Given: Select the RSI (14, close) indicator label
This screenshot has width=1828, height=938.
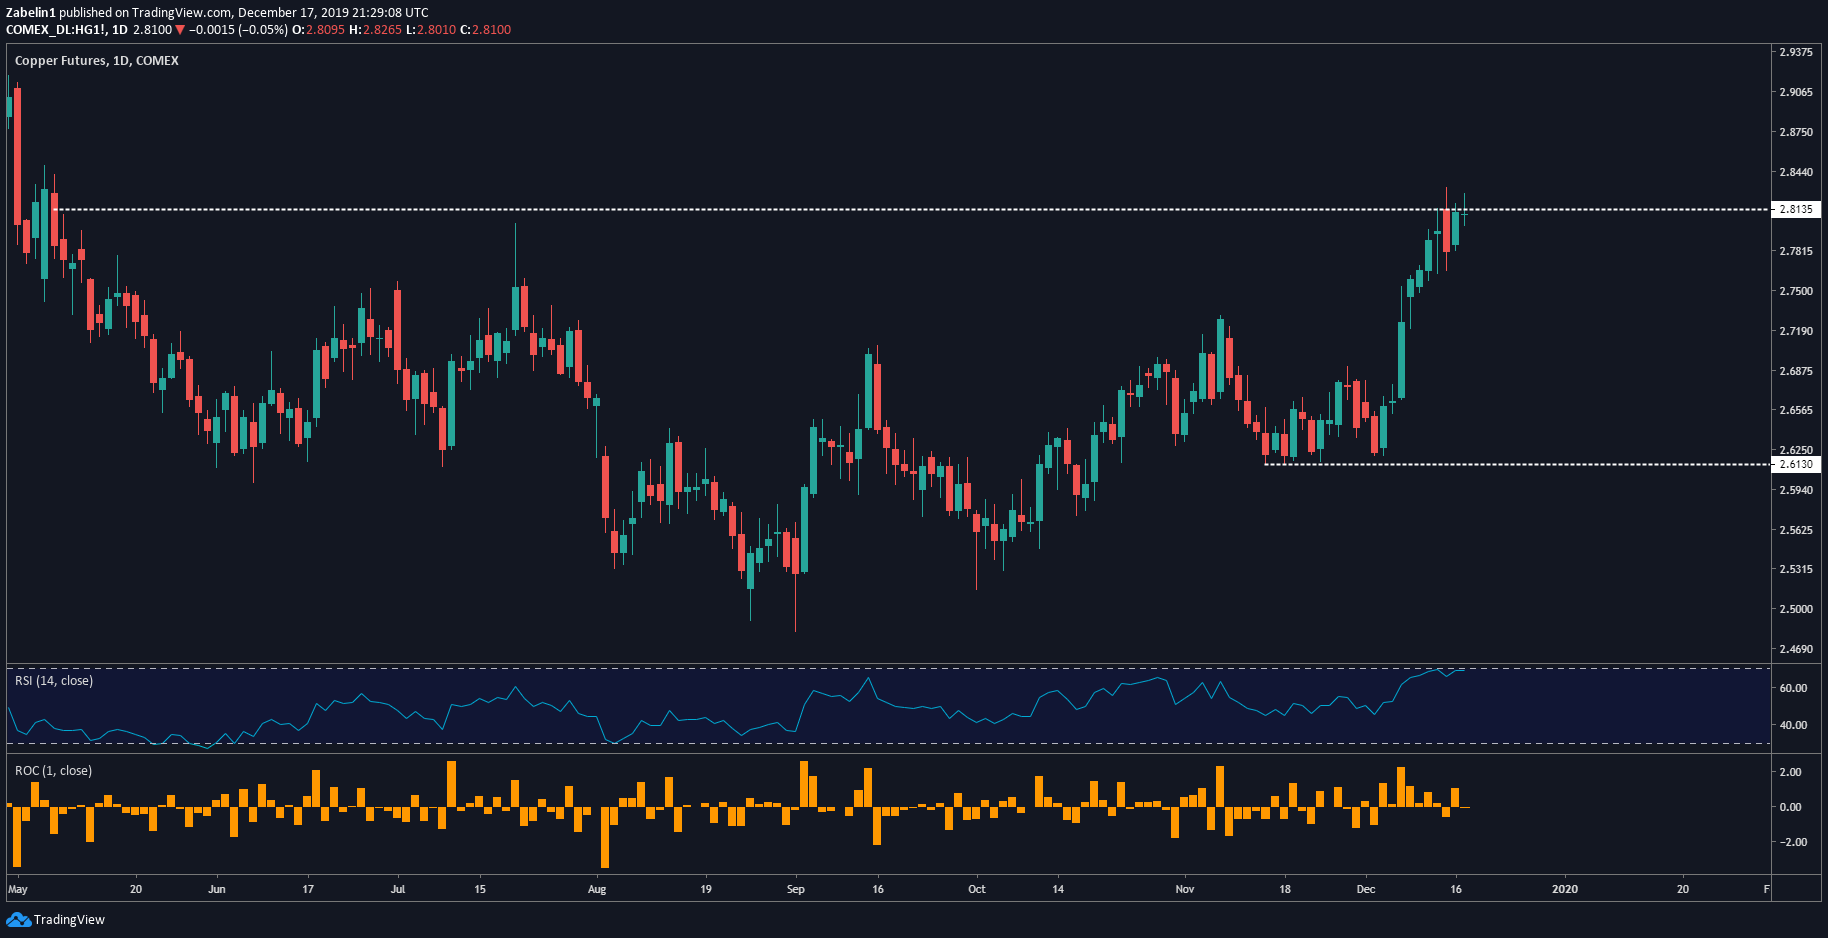Looking at the screenshot, I should point(52,680).
